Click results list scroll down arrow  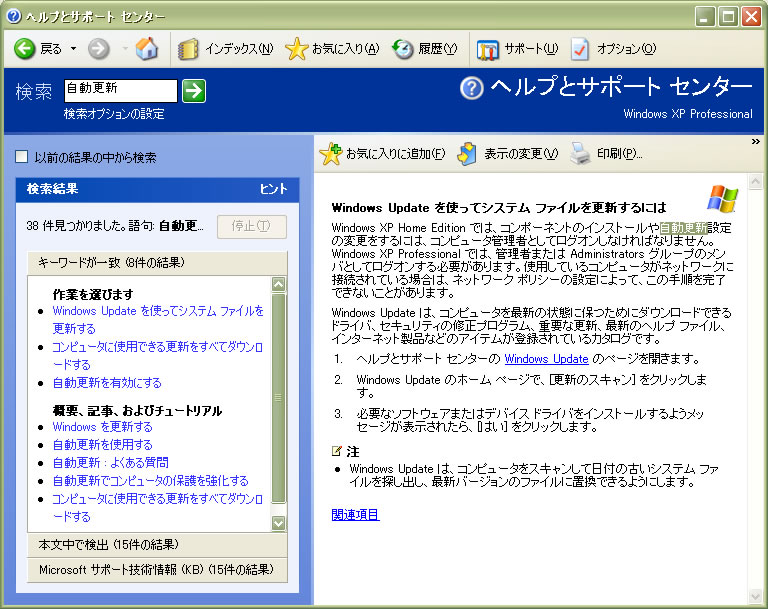click(x=279, y=523)
